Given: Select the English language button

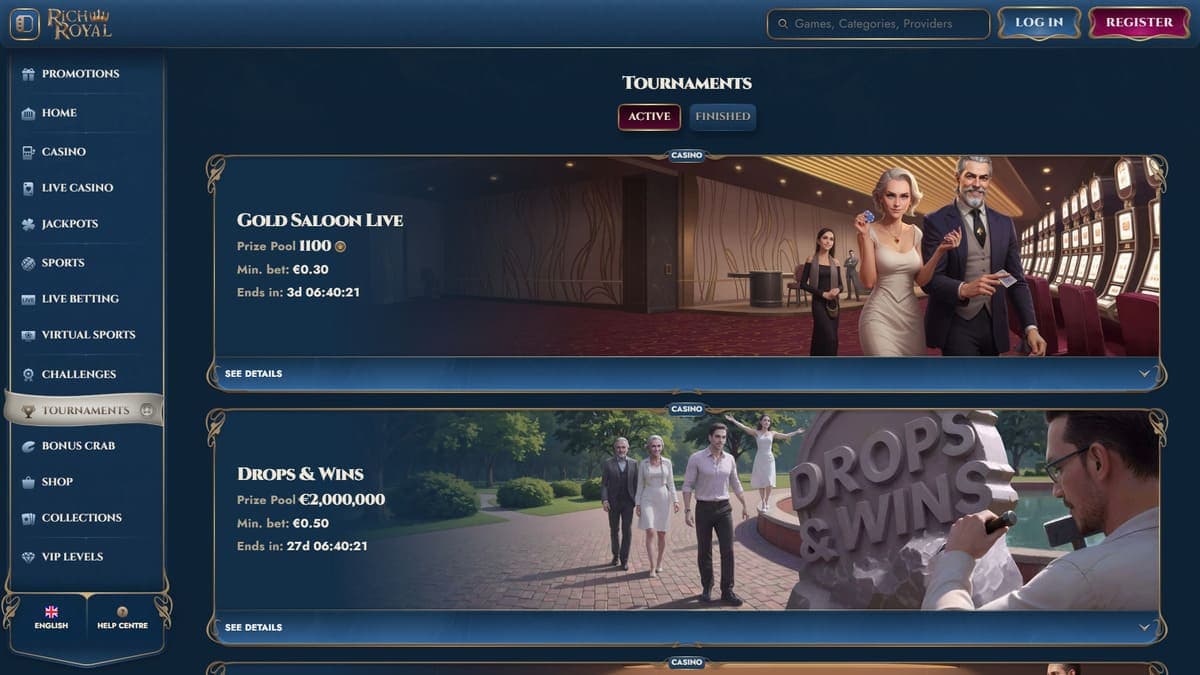Looking at the screenshot, I should tap(51, 618).
